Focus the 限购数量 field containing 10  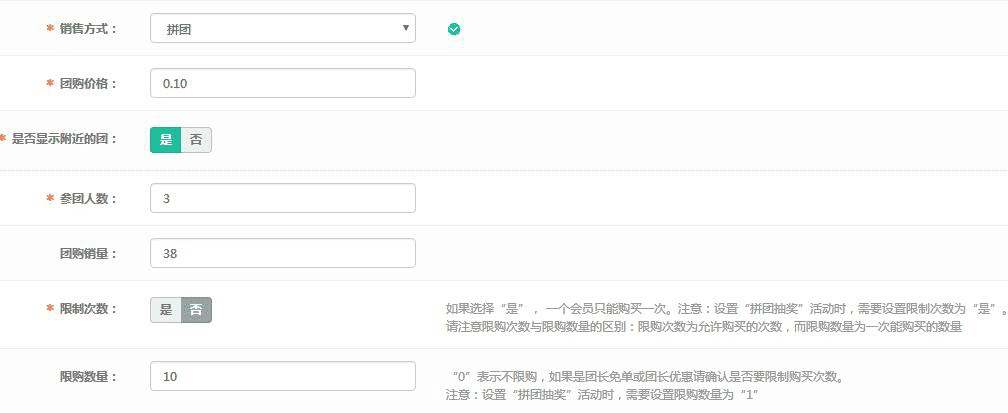point(282,376)
